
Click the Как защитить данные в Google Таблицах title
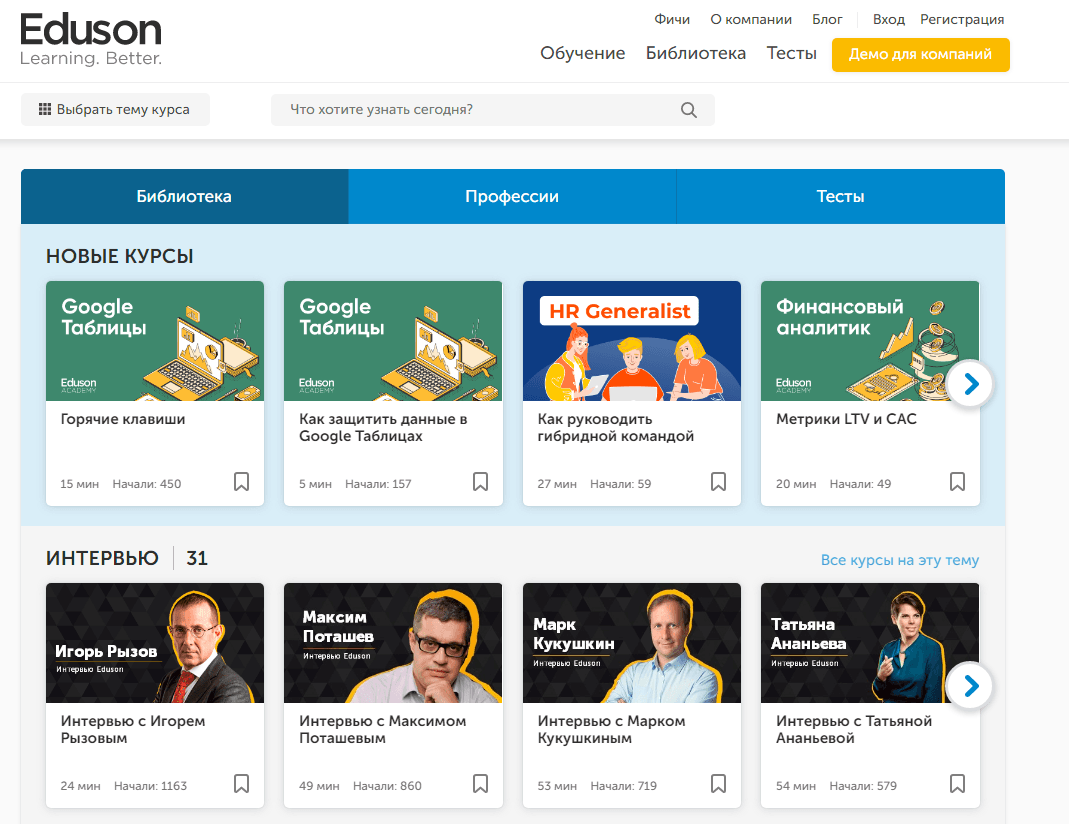383,427
